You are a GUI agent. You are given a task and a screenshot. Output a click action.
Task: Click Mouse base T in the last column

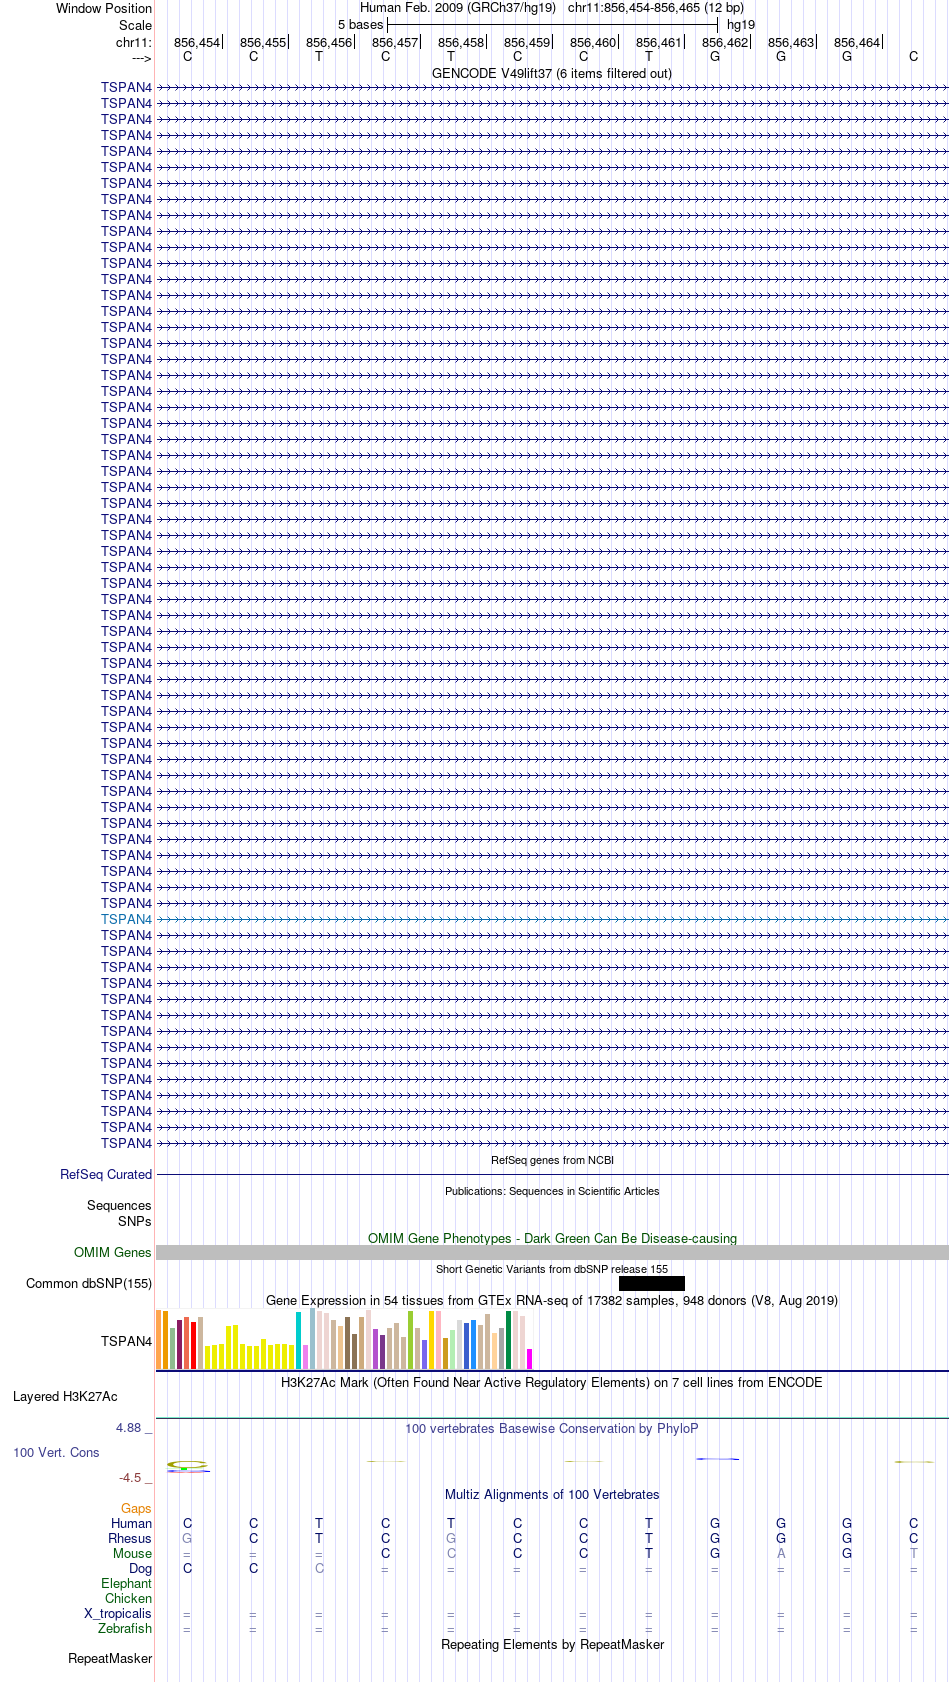coord(913,1554)
